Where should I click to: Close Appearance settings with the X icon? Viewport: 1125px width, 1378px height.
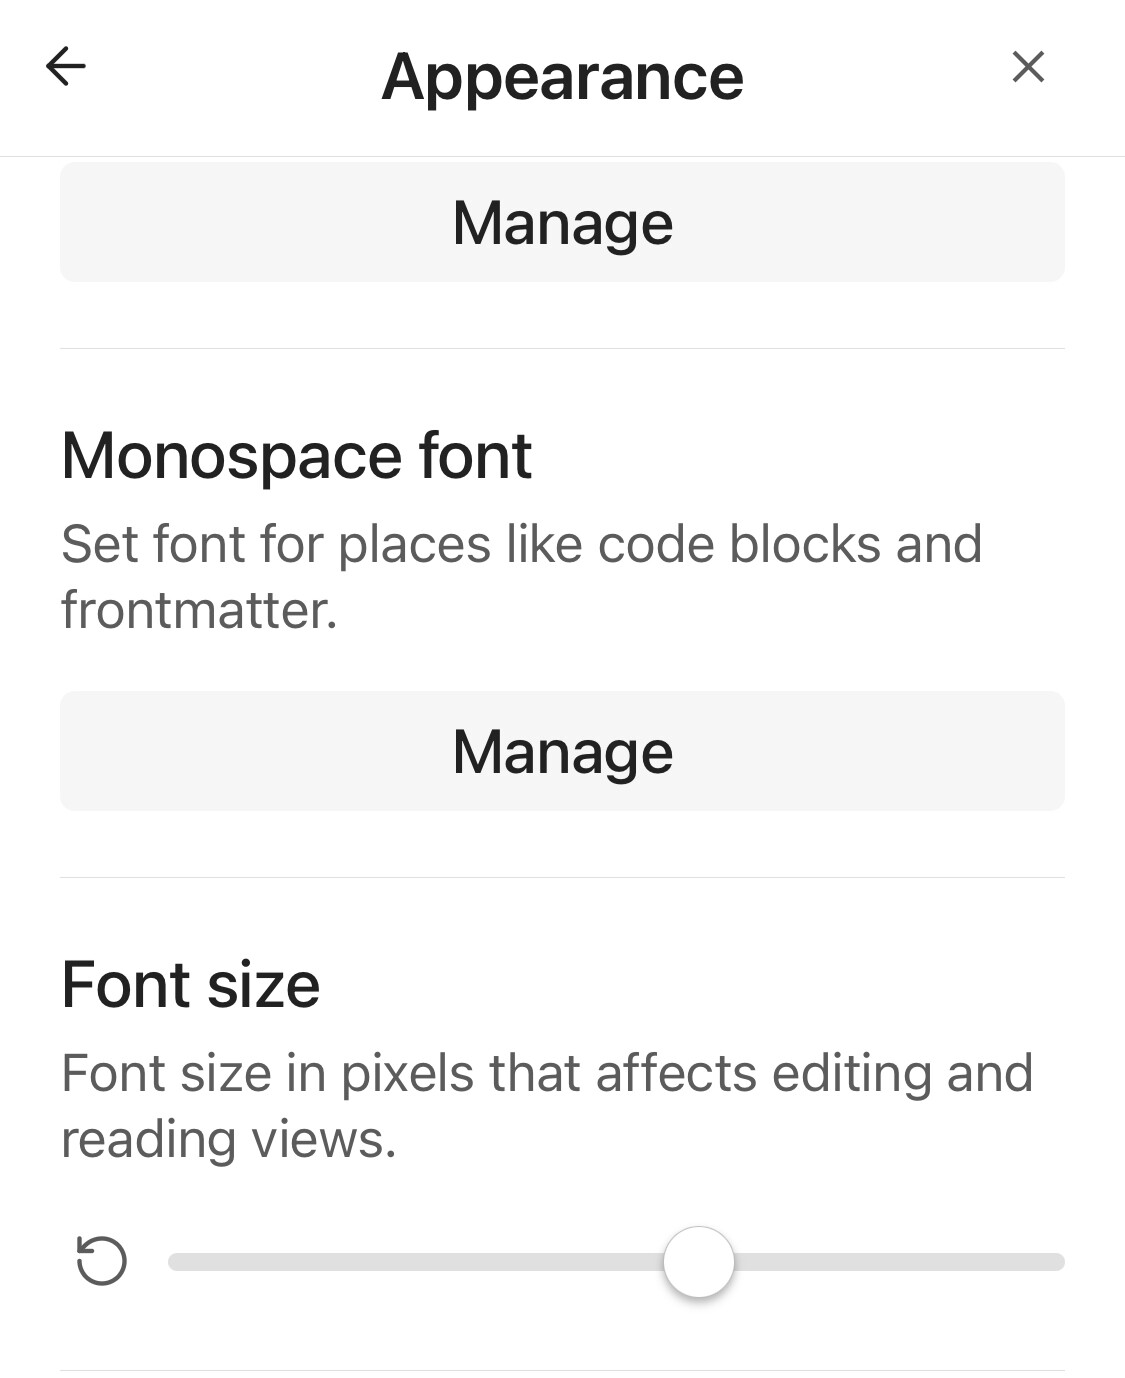pyautogui.click(x=1028, y=67)
